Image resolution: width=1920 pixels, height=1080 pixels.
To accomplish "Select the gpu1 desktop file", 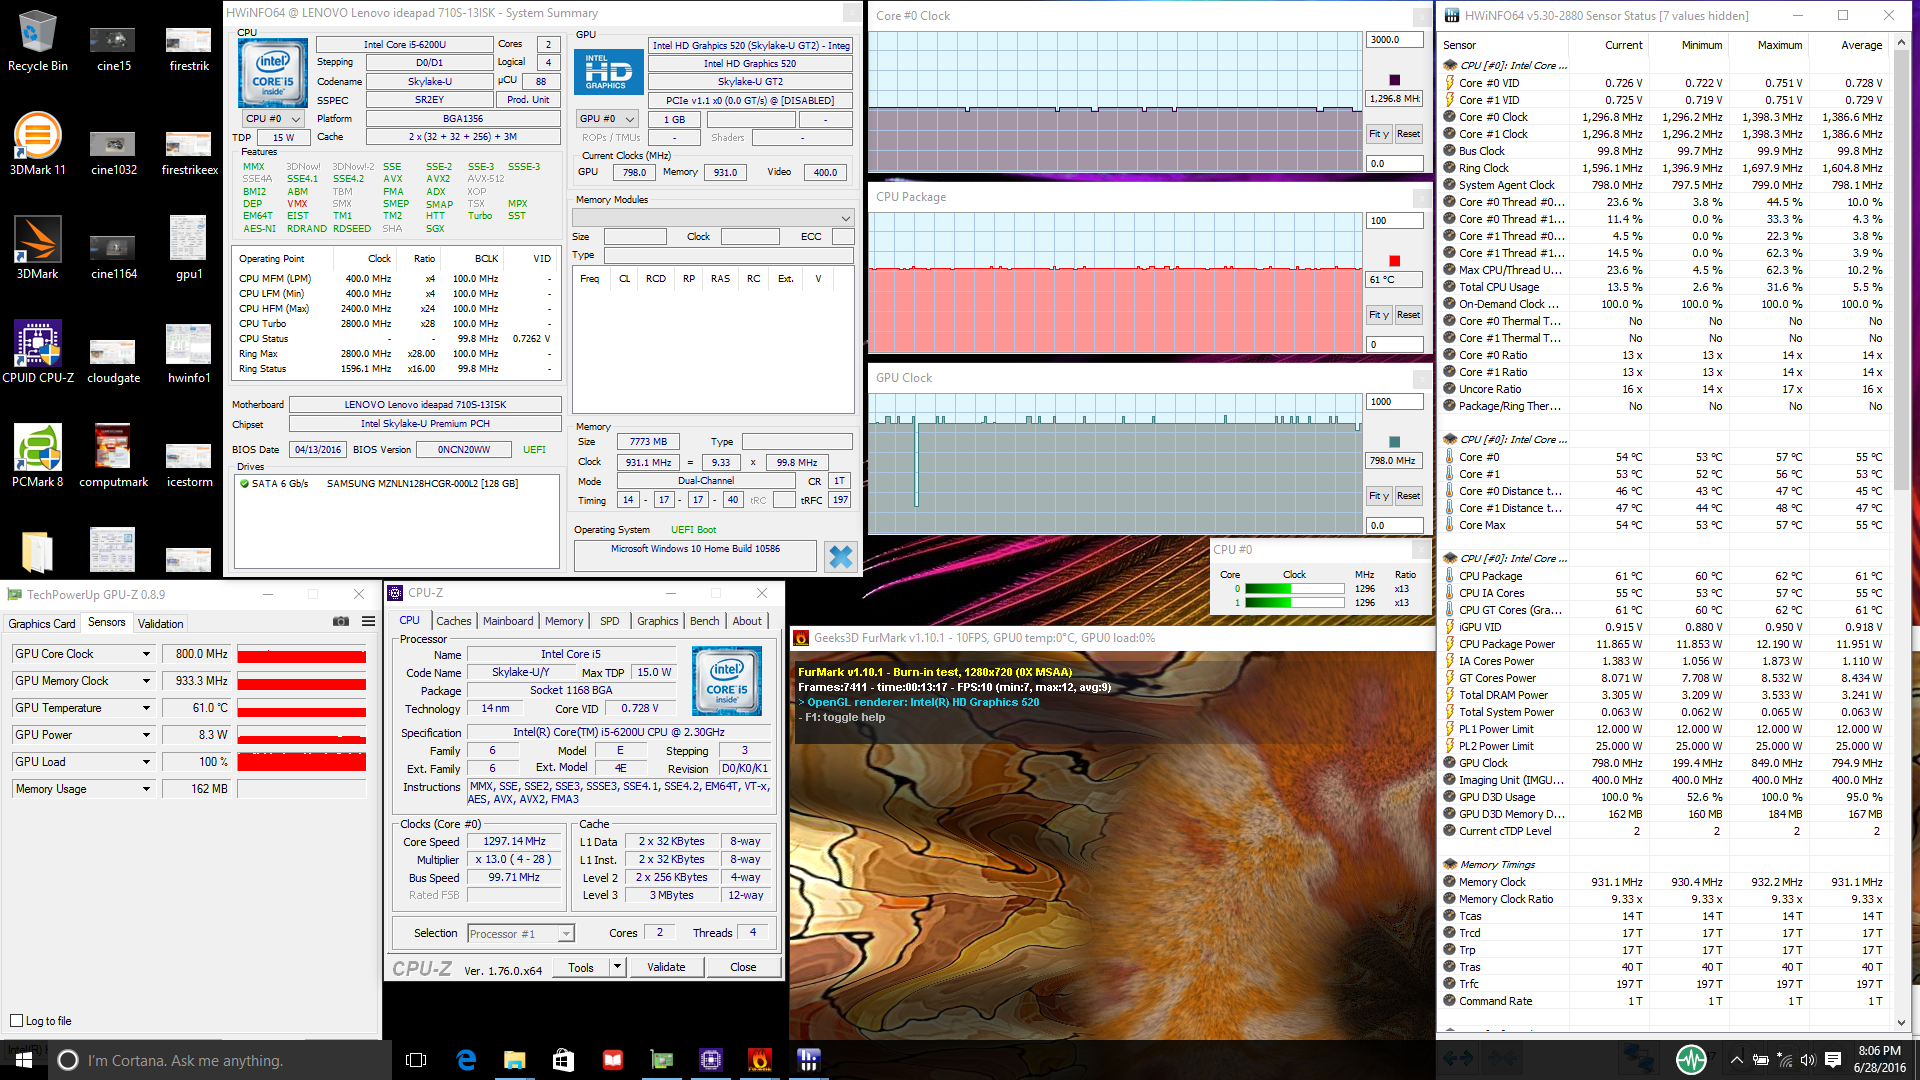I will [189, 248].
